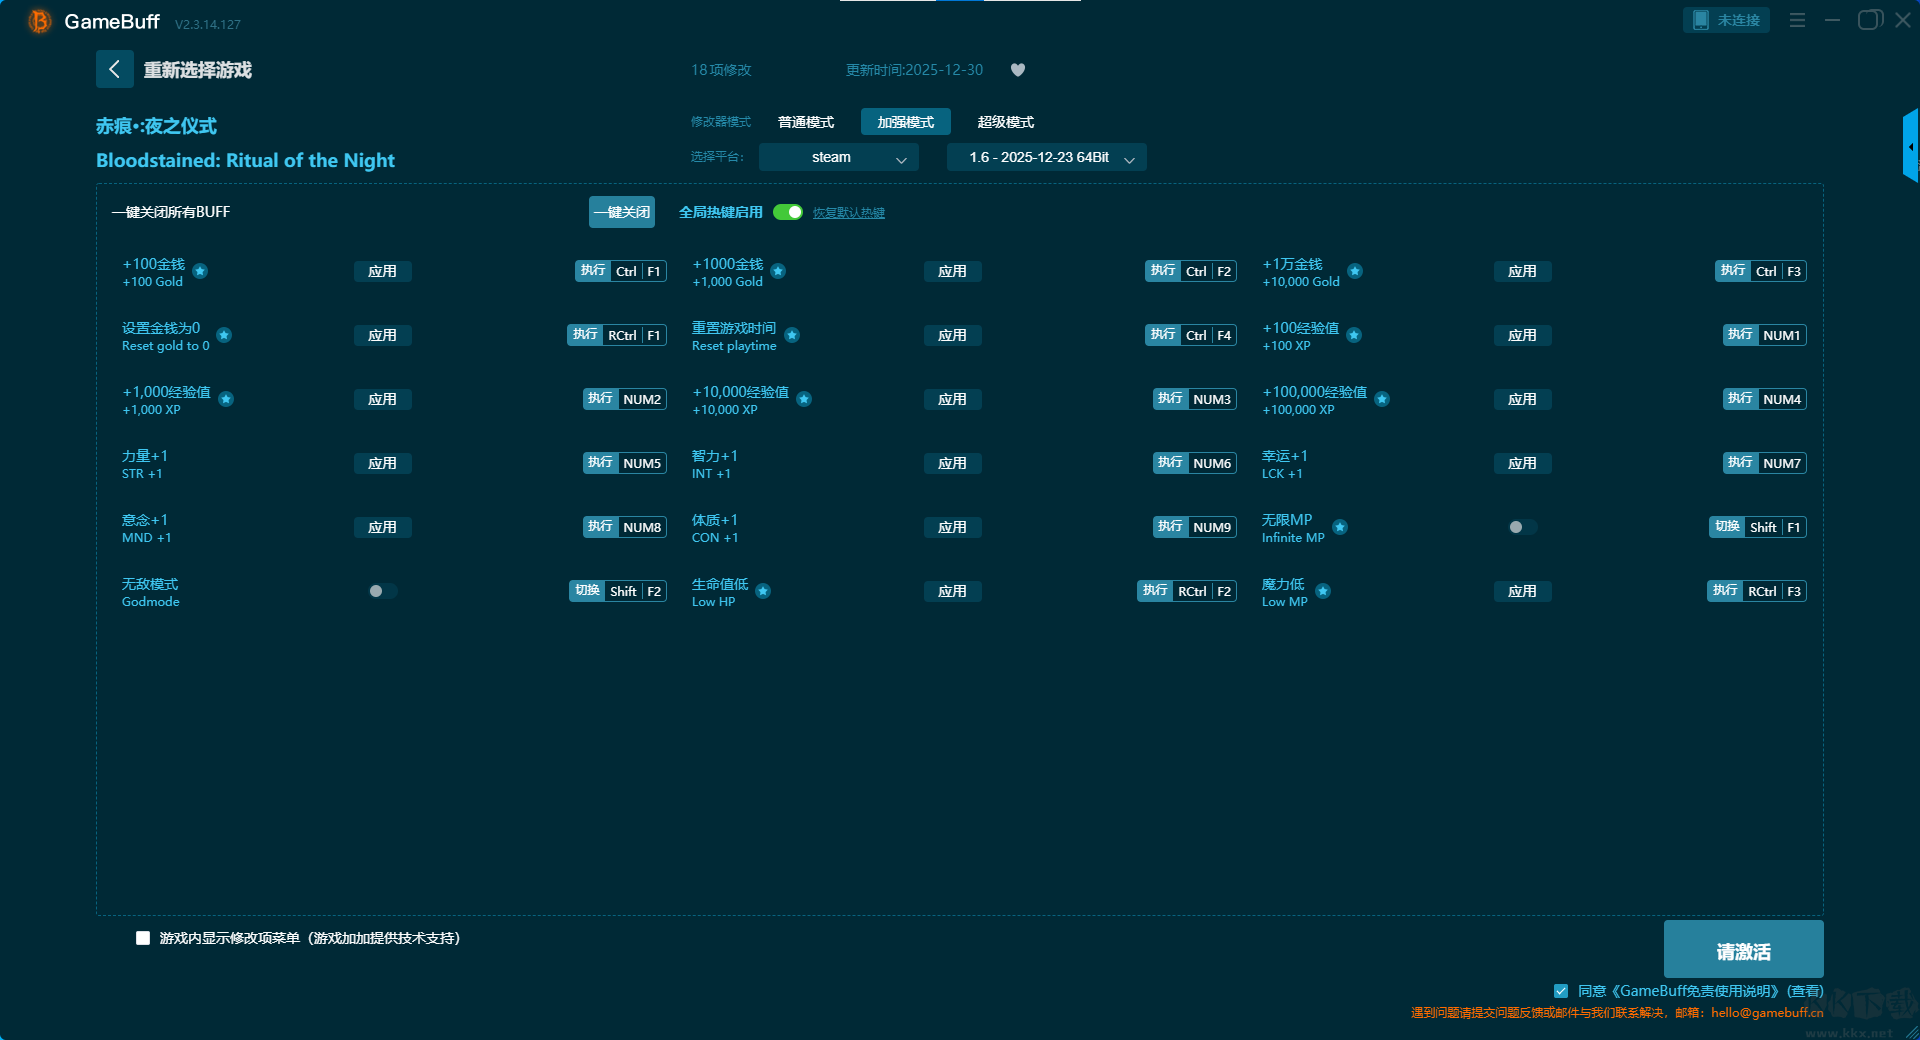Image resolution: width=1920 pixels, height=1040 pixels.
Task: Open the steam platform dropdown
Action: click(838, 157)
